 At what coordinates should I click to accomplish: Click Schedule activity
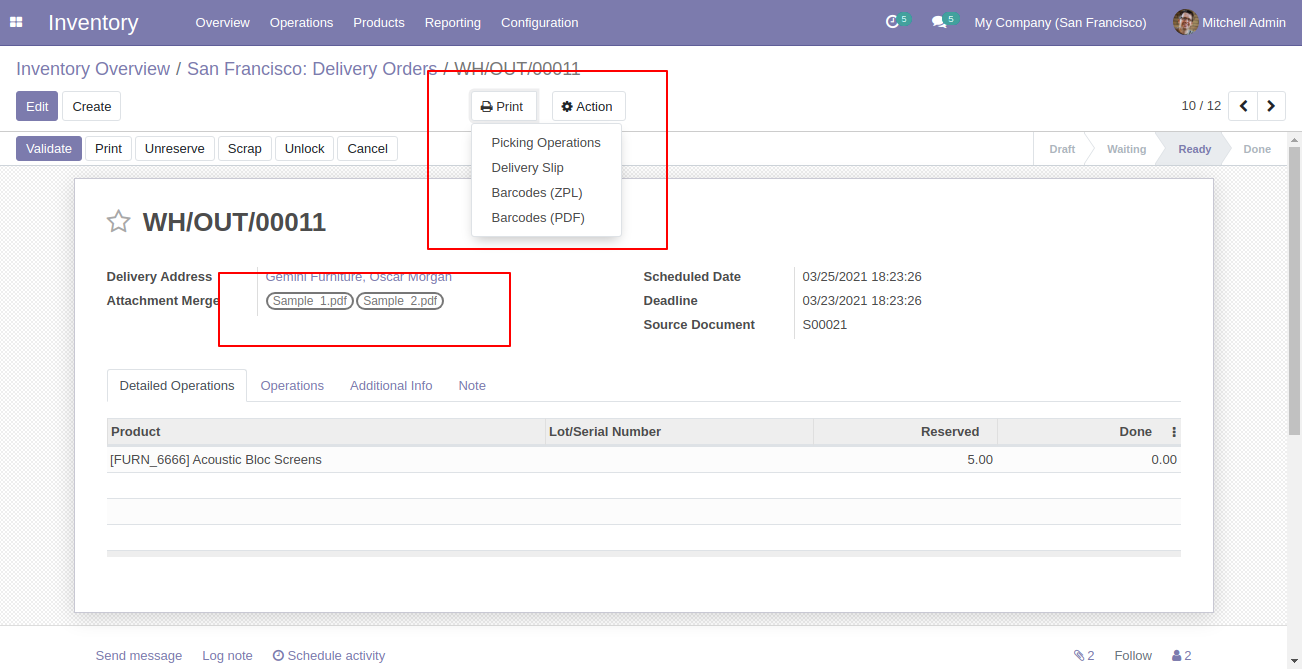click(x=329, y=656)
